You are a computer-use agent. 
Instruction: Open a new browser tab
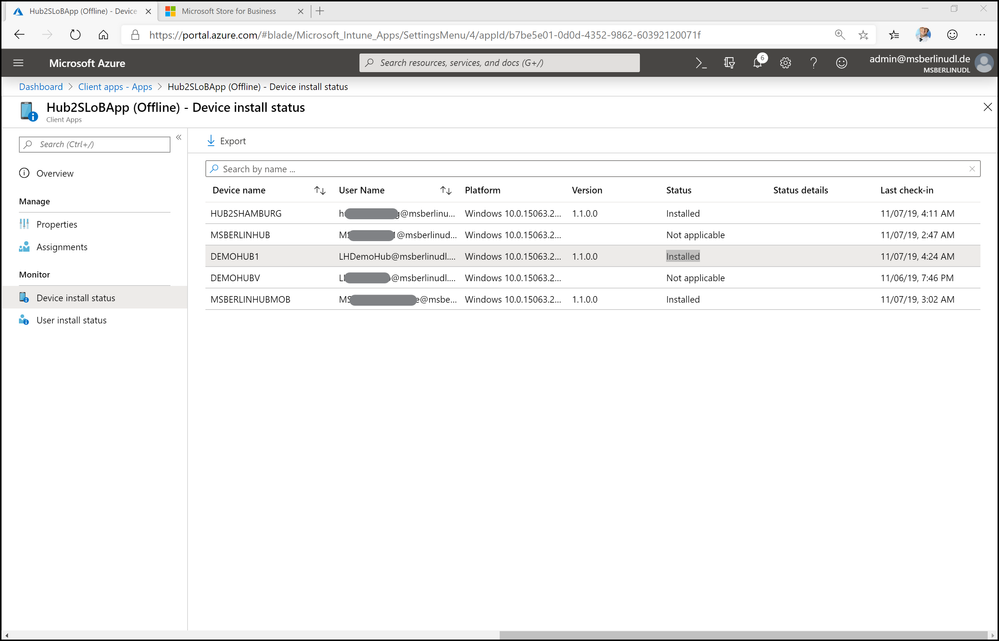point(320,11)
